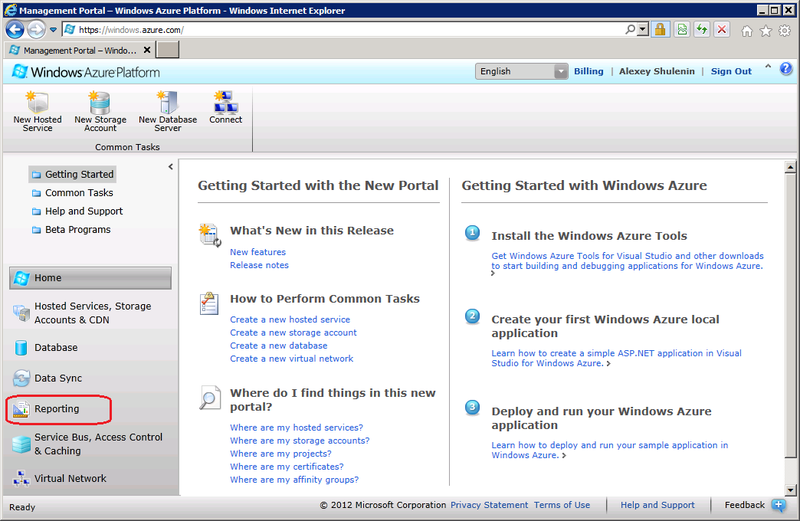Click the magnifier icon beside Where do I find things
The width and height of the screenshot is (800, 521).
(x=210, y=398)
